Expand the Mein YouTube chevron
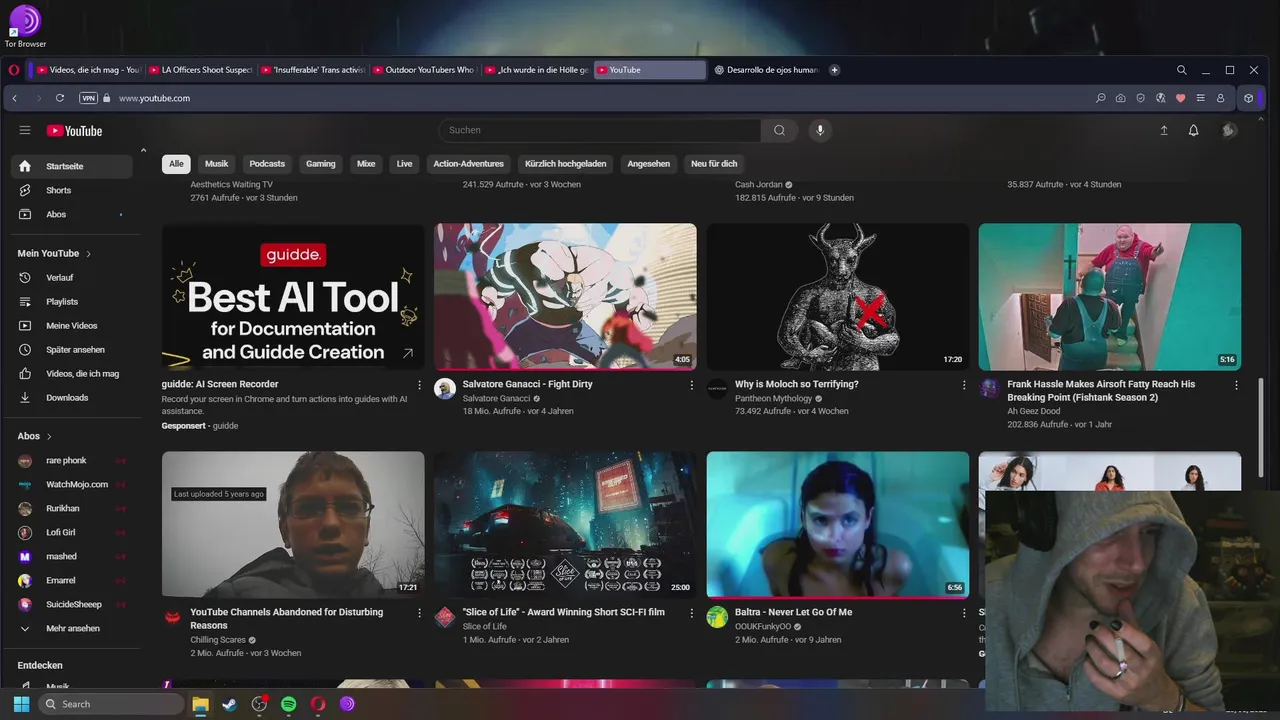The width and height of the screenshot is (1280, 720). 88,254
